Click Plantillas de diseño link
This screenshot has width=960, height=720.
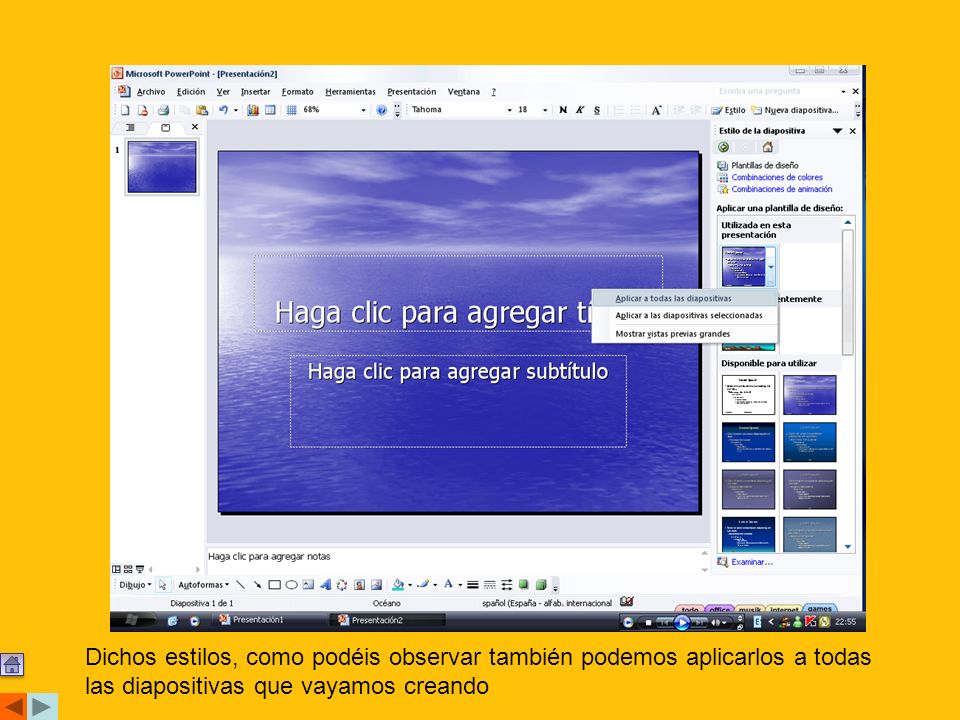(x=765, y=165)
